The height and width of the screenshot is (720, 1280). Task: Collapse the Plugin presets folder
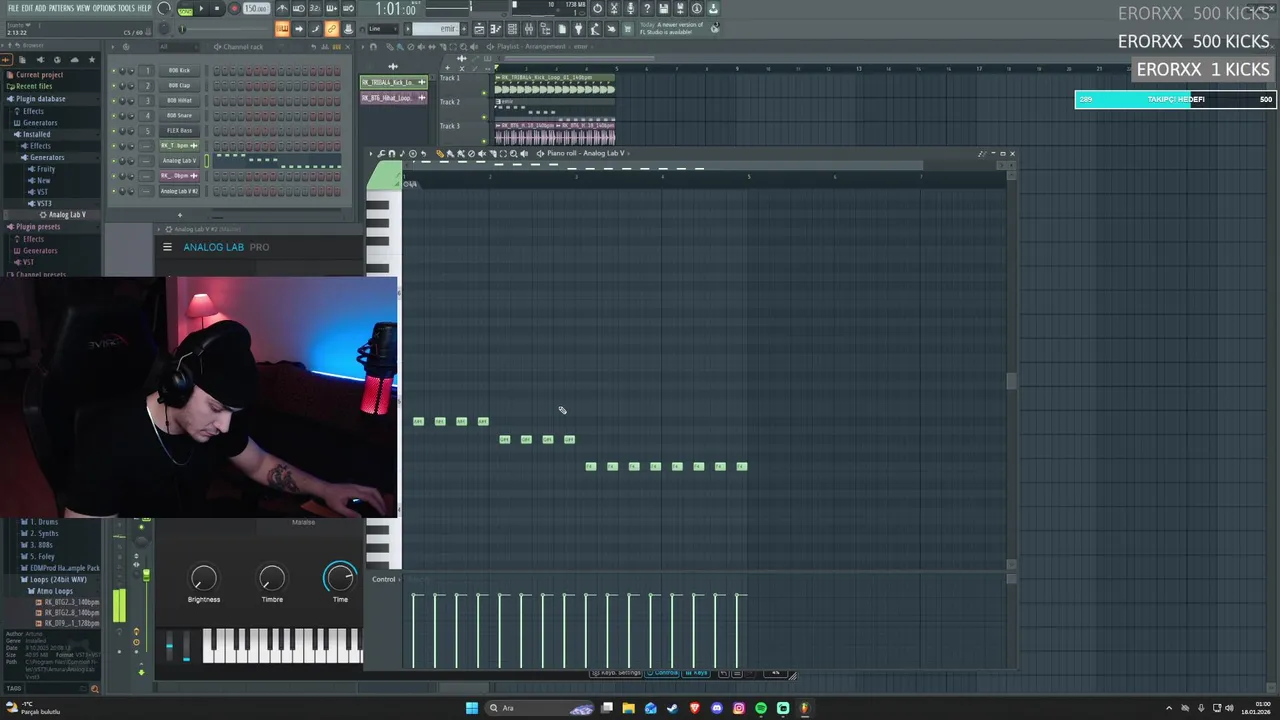point(38,227)
